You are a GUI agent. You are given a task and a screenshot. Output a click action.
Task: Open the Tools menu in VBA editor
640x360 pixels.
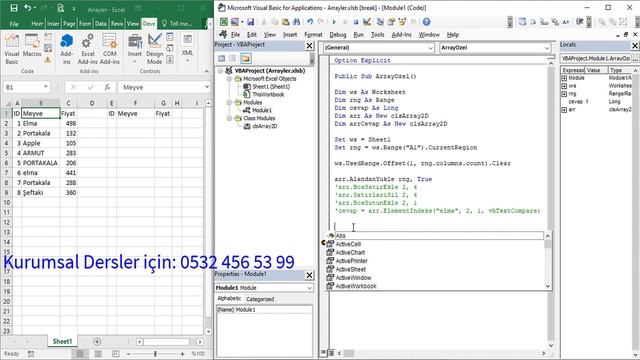(x=378, y=35)
